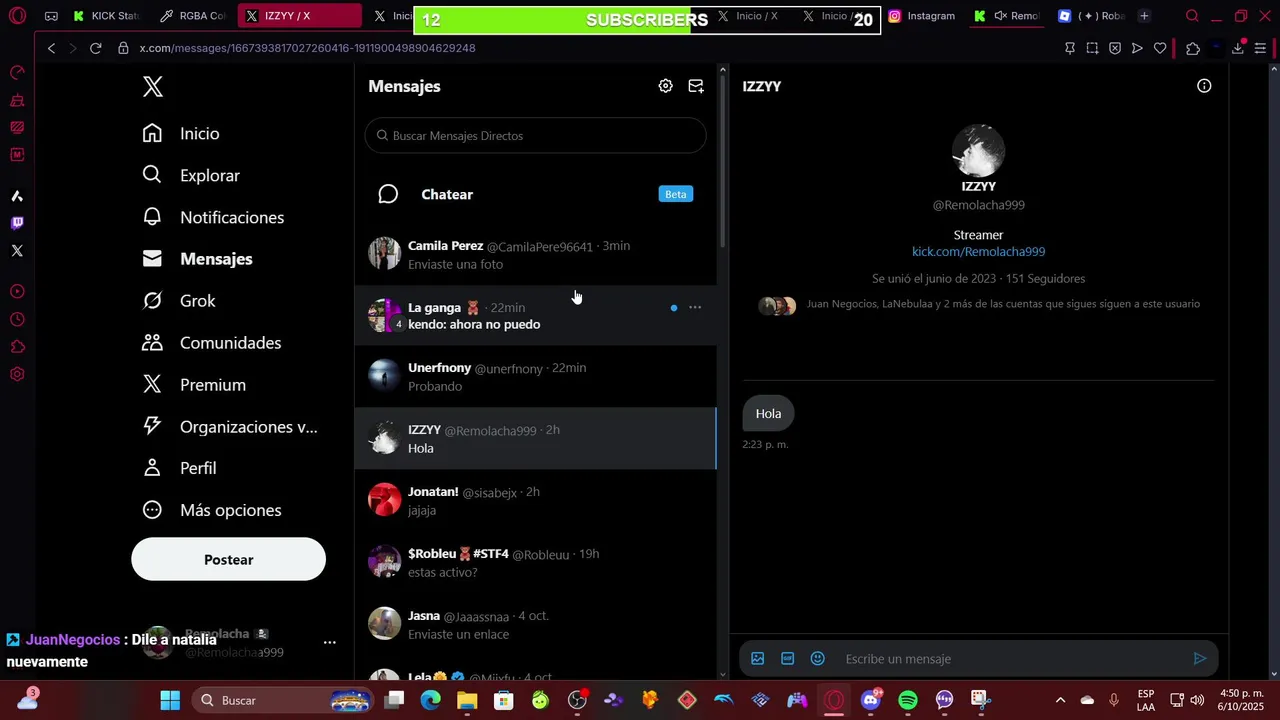Open Spotify from taskbar

click(908, 700)
